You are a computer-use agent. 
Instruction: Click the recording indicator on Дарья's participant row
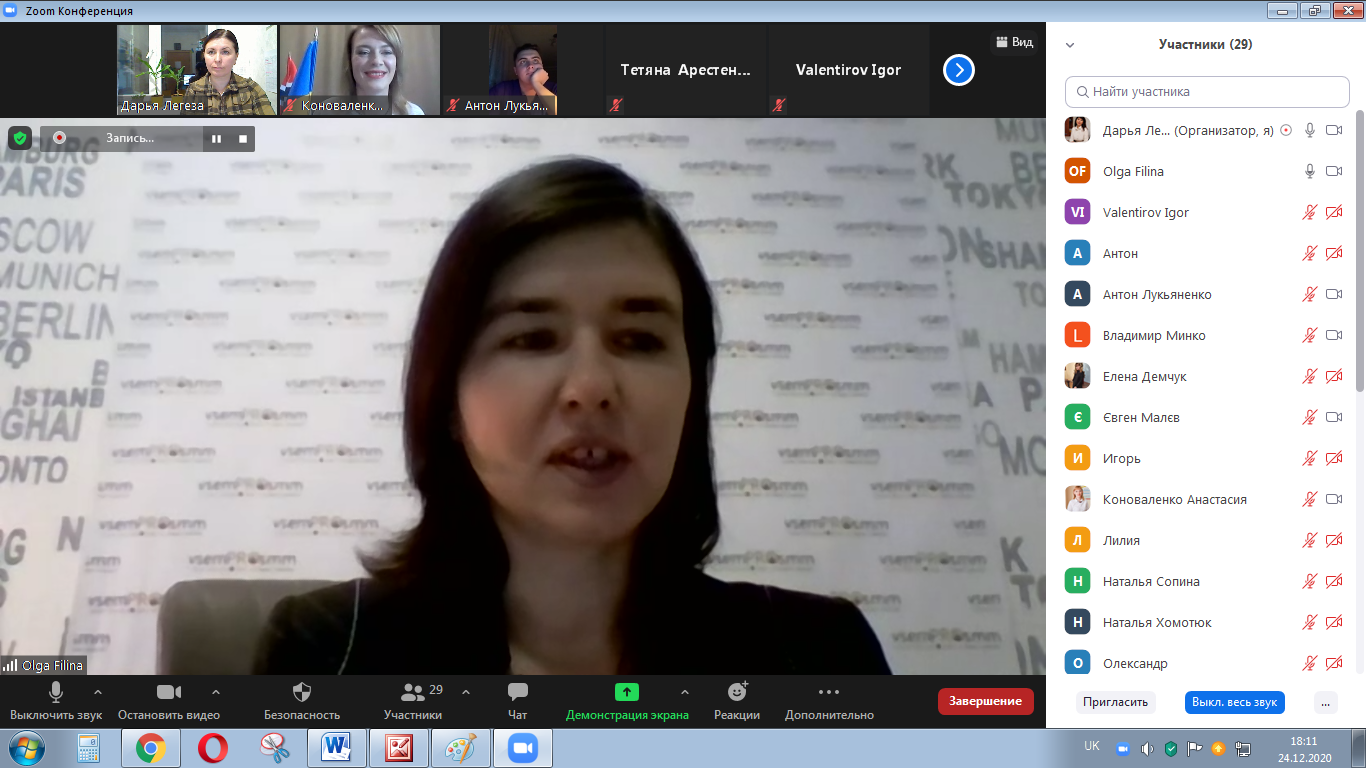tap(1286, 130)
